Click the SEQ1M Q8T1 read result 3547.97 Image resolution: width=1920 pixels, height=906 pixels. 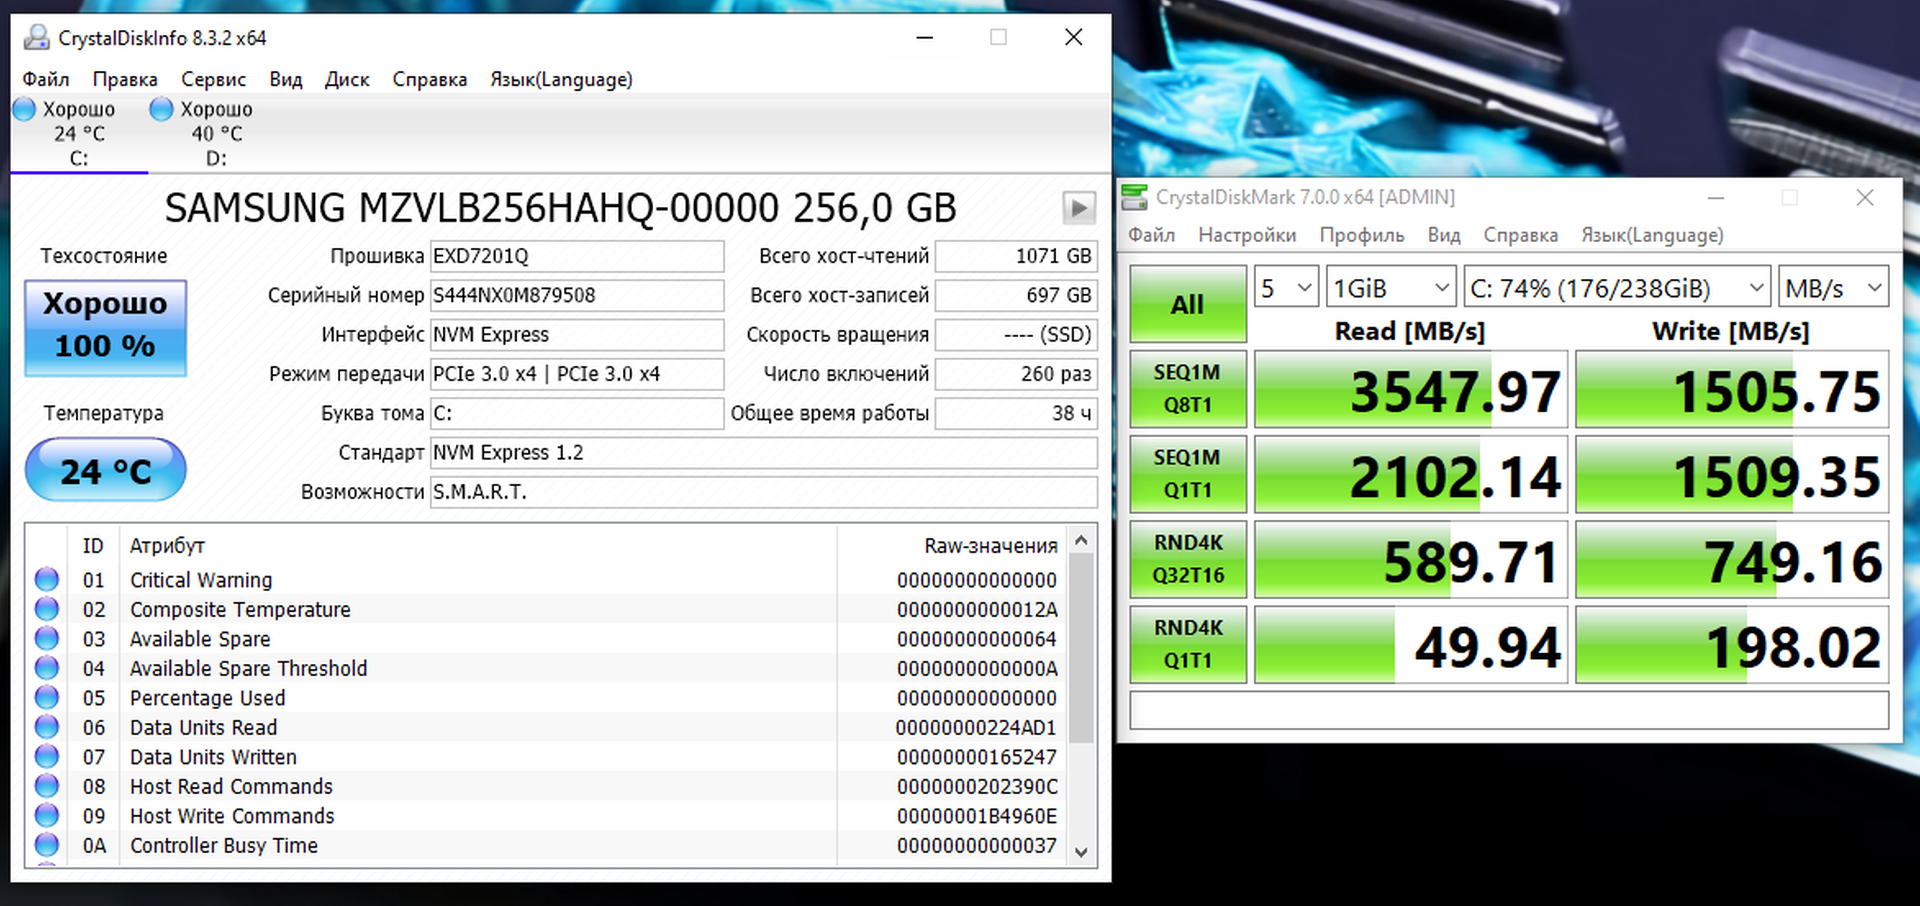(x=1411, y=389)
